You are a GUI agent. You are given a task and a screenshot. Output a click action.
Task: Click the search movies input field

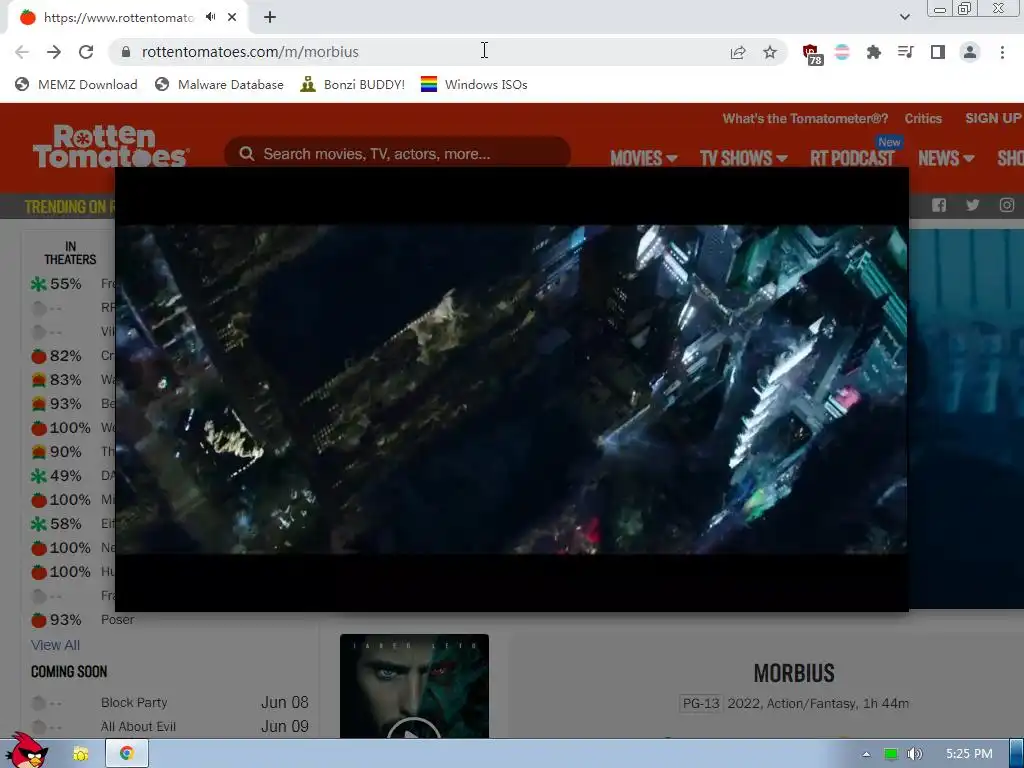point(398,154)
